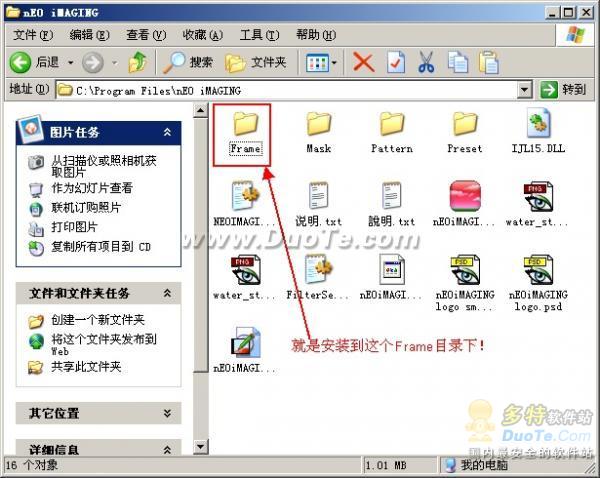Image resolution: width=600 pixels, height=478 pixels.
Task: Click the green Back (后退) button
Action: click(x=34, y=62)
